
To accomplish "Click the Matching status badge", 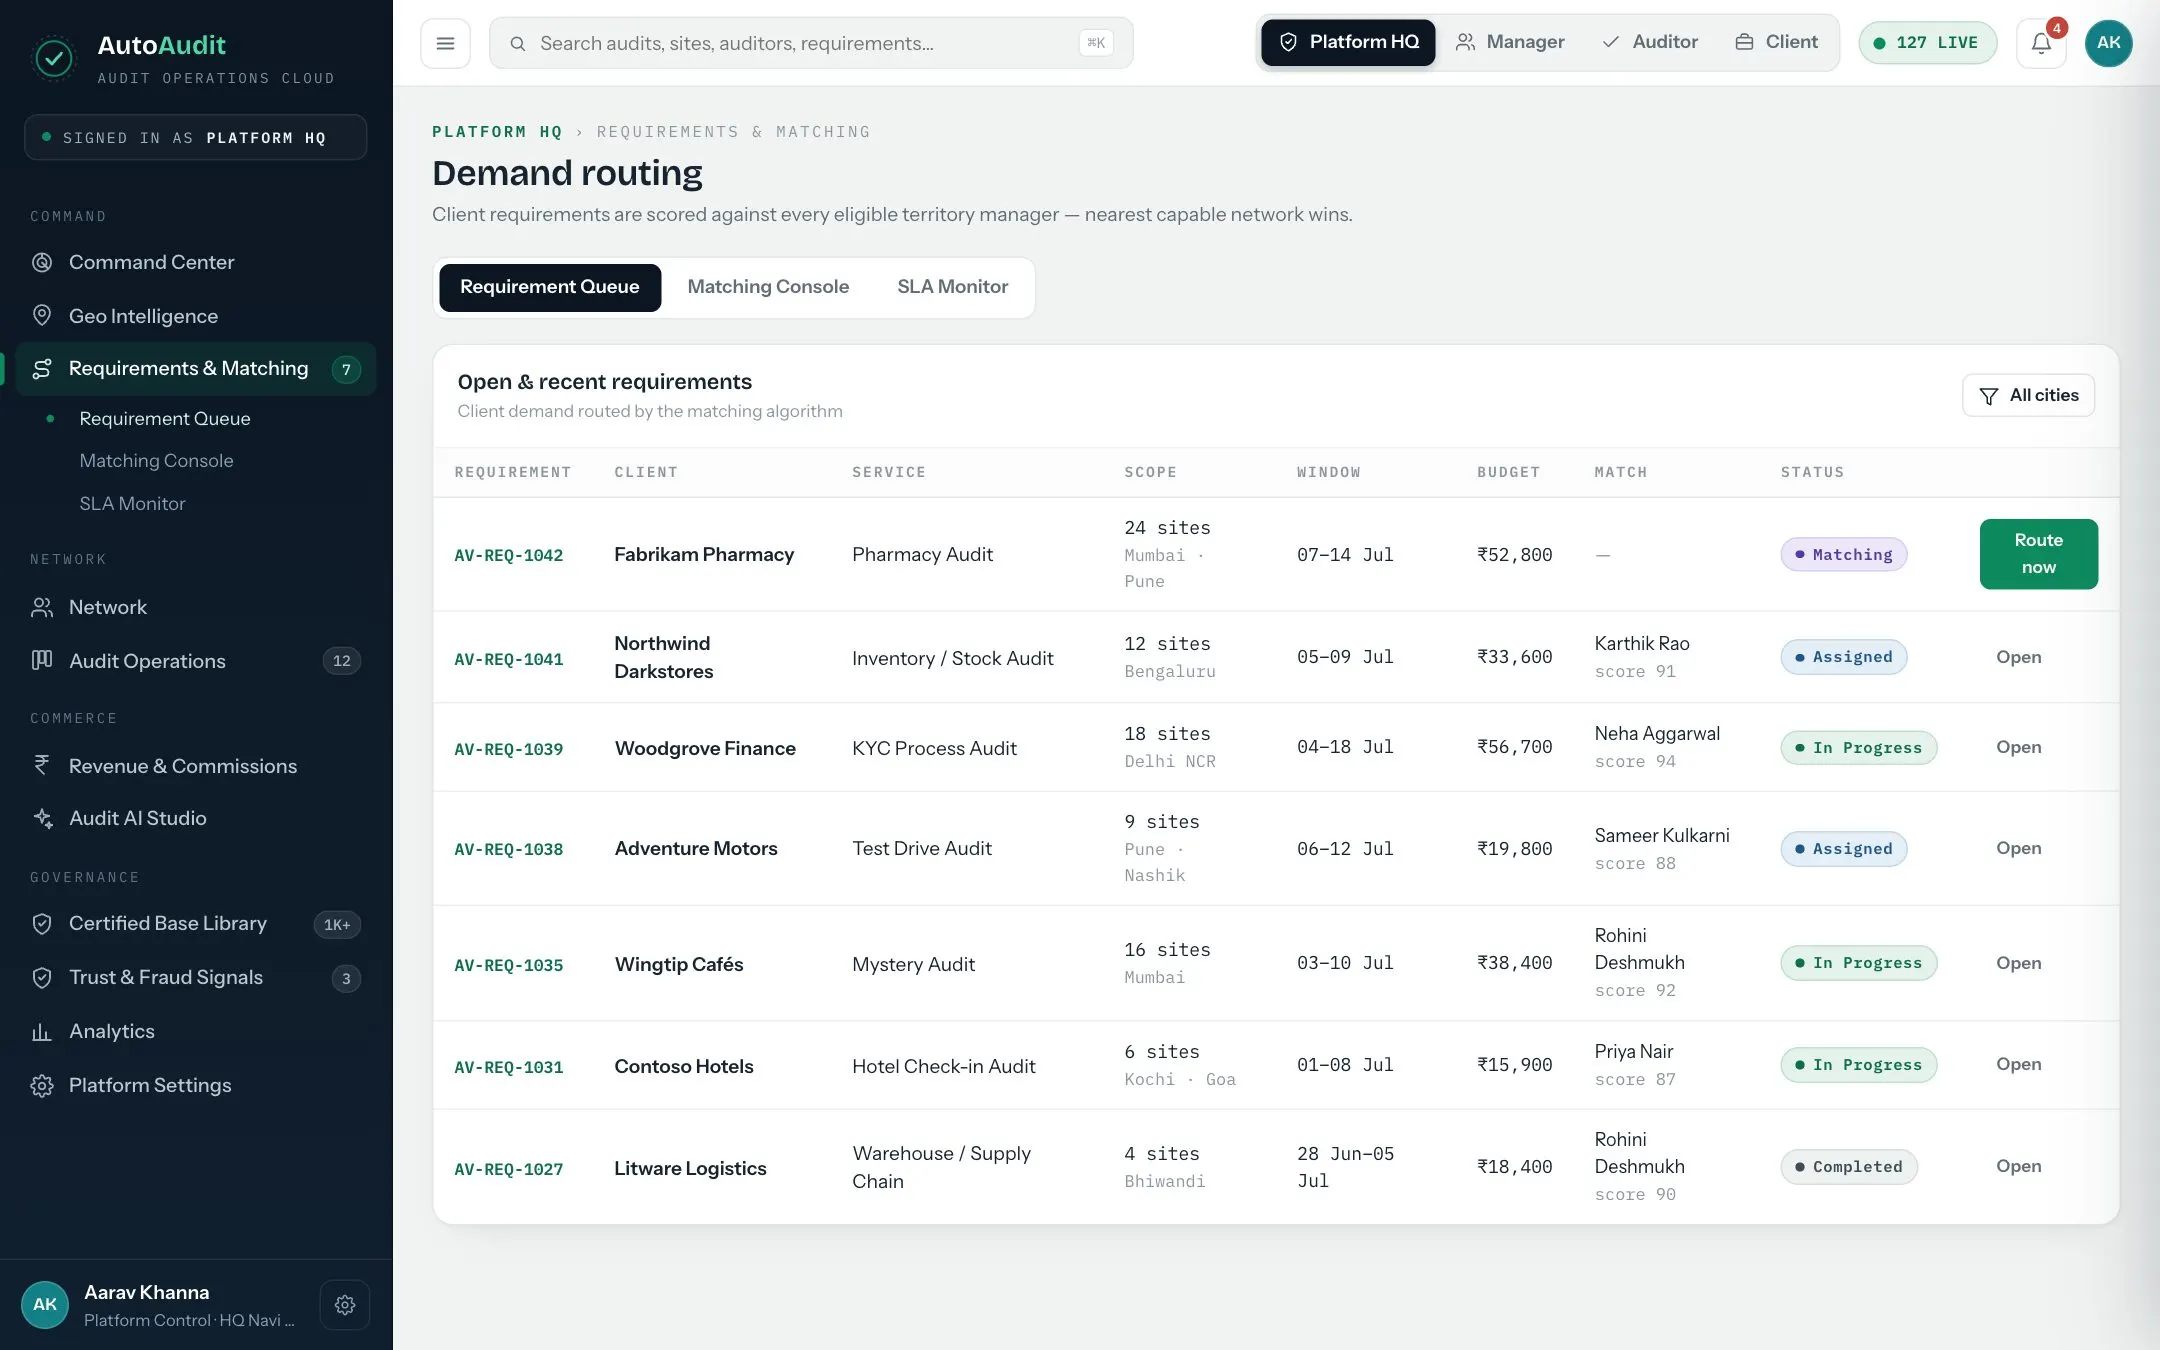I will (x=1843, y=555).
